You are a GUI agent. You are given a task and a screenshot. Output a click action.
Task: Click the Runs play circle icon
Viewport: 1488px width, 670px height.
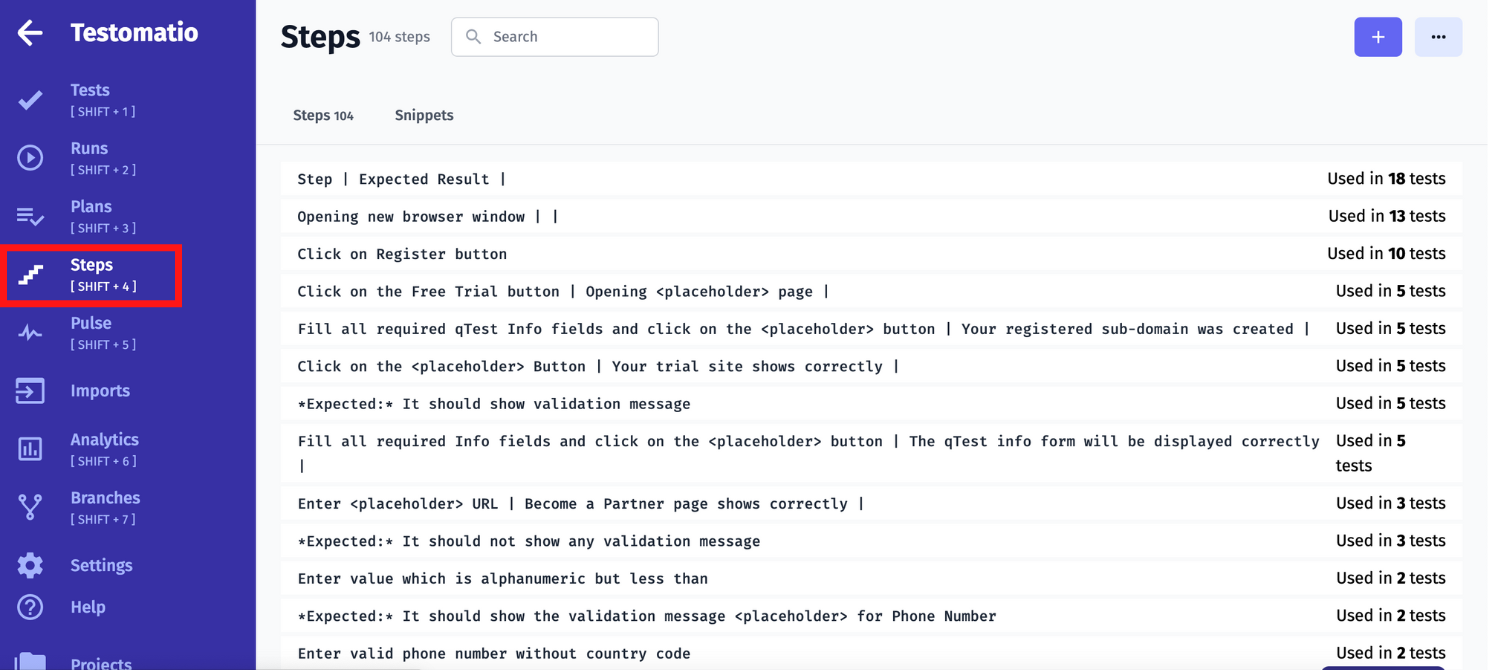click(x=30, y=158)
